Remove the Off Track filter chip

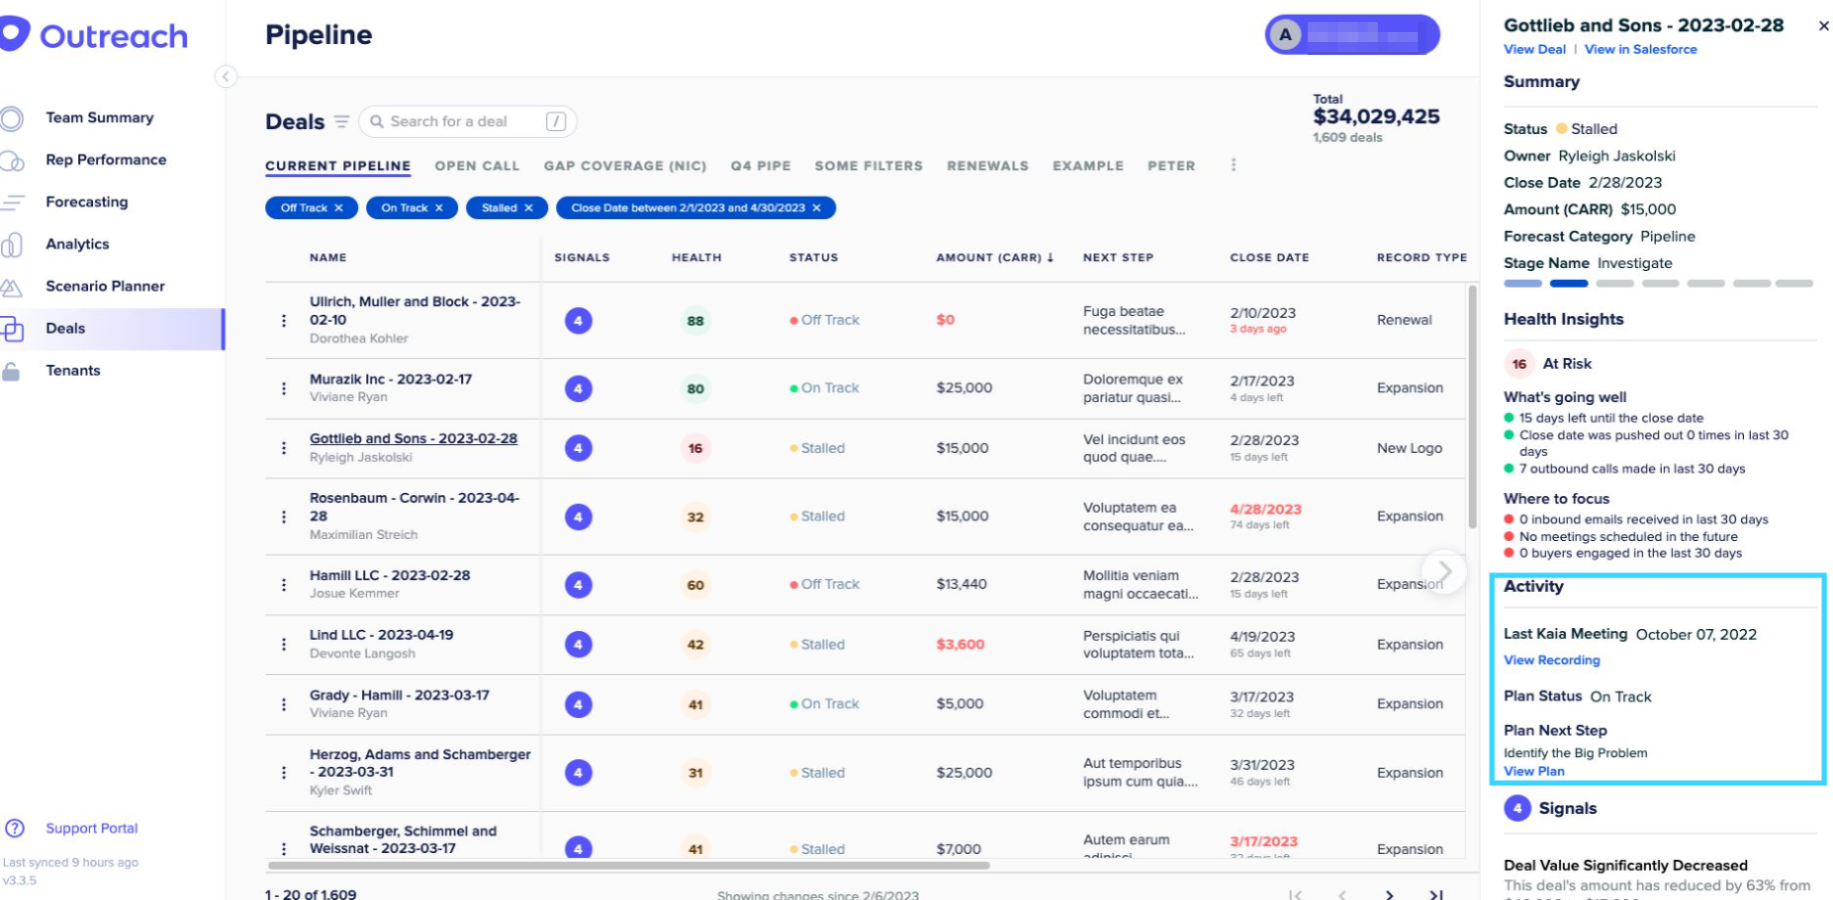point(339,208)
